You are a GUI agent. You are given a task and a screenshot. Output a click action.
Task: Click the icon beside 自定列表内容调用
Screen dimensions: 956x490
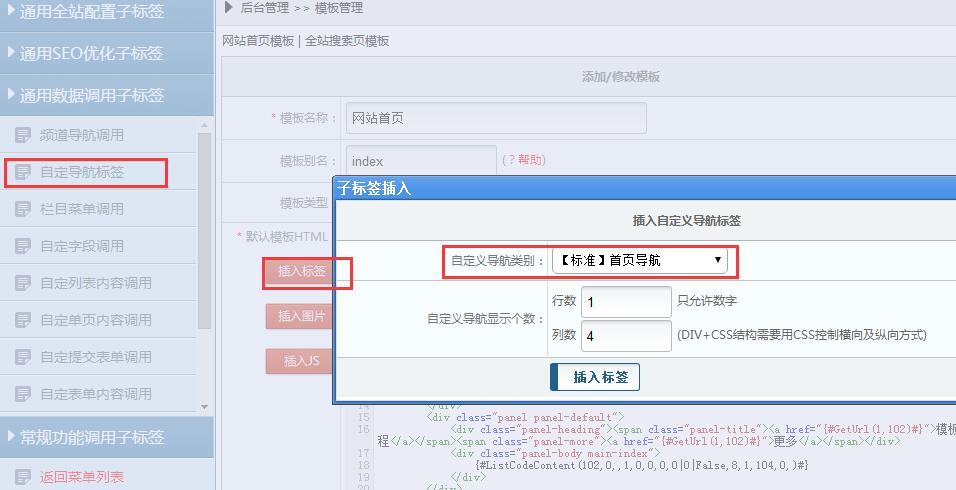tap(22, 283)
